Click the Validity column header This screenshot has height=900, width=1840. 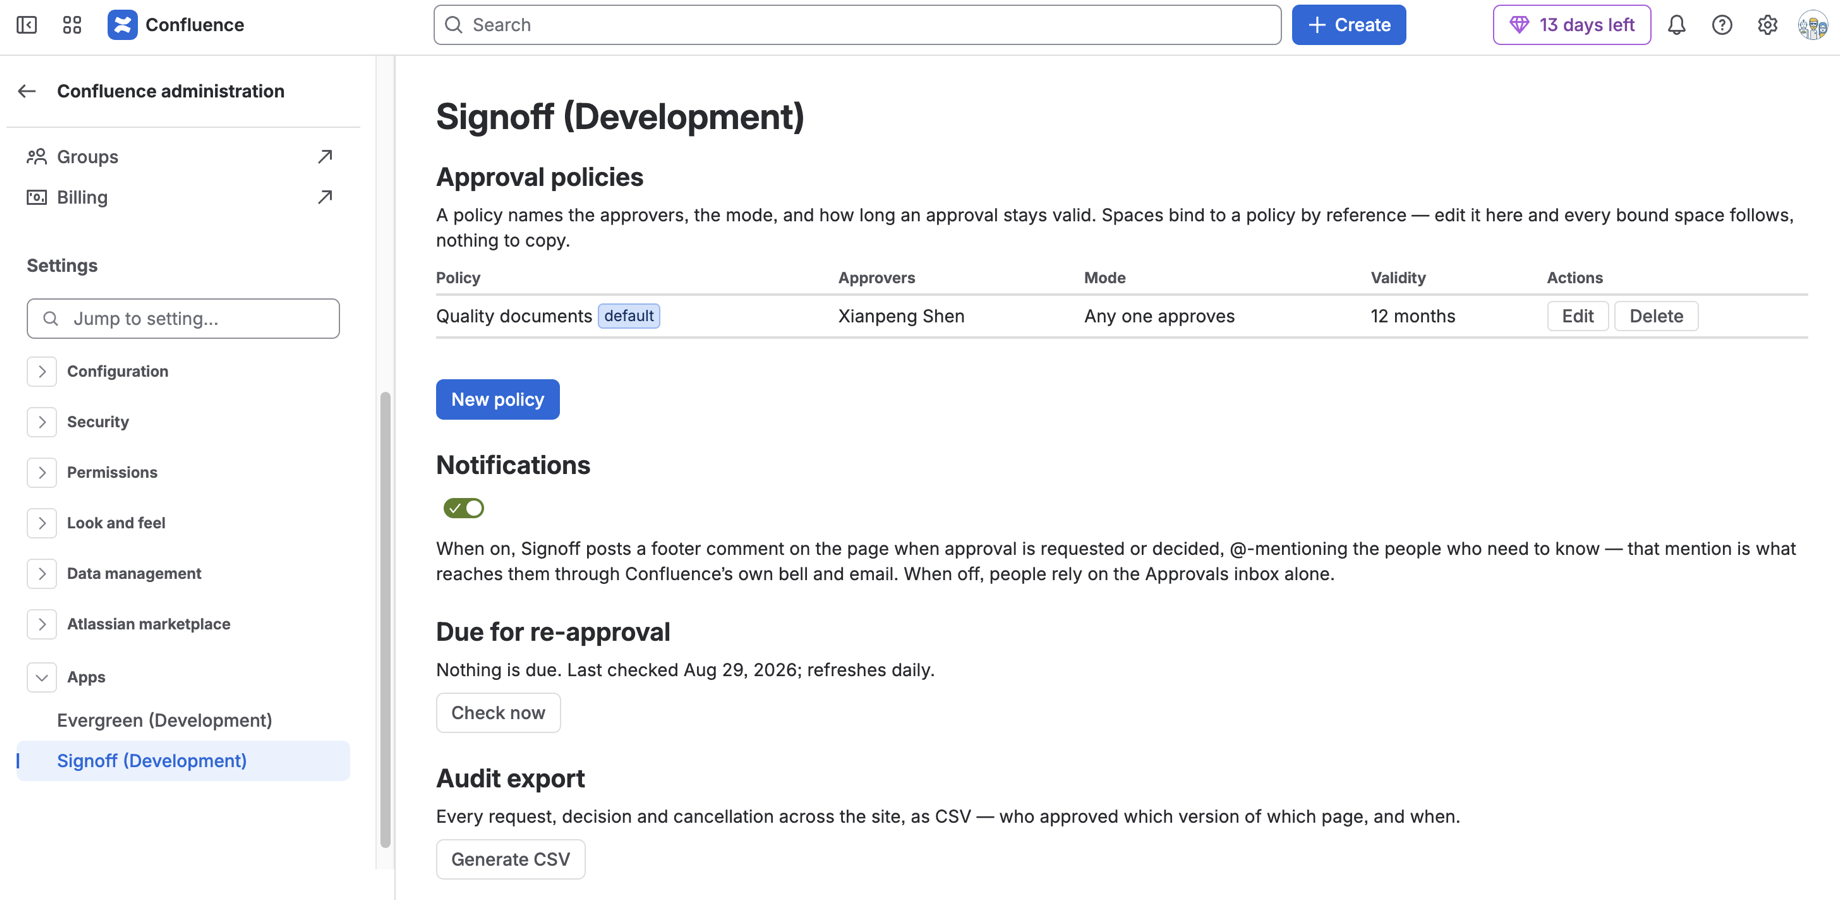pos(1398,278)
